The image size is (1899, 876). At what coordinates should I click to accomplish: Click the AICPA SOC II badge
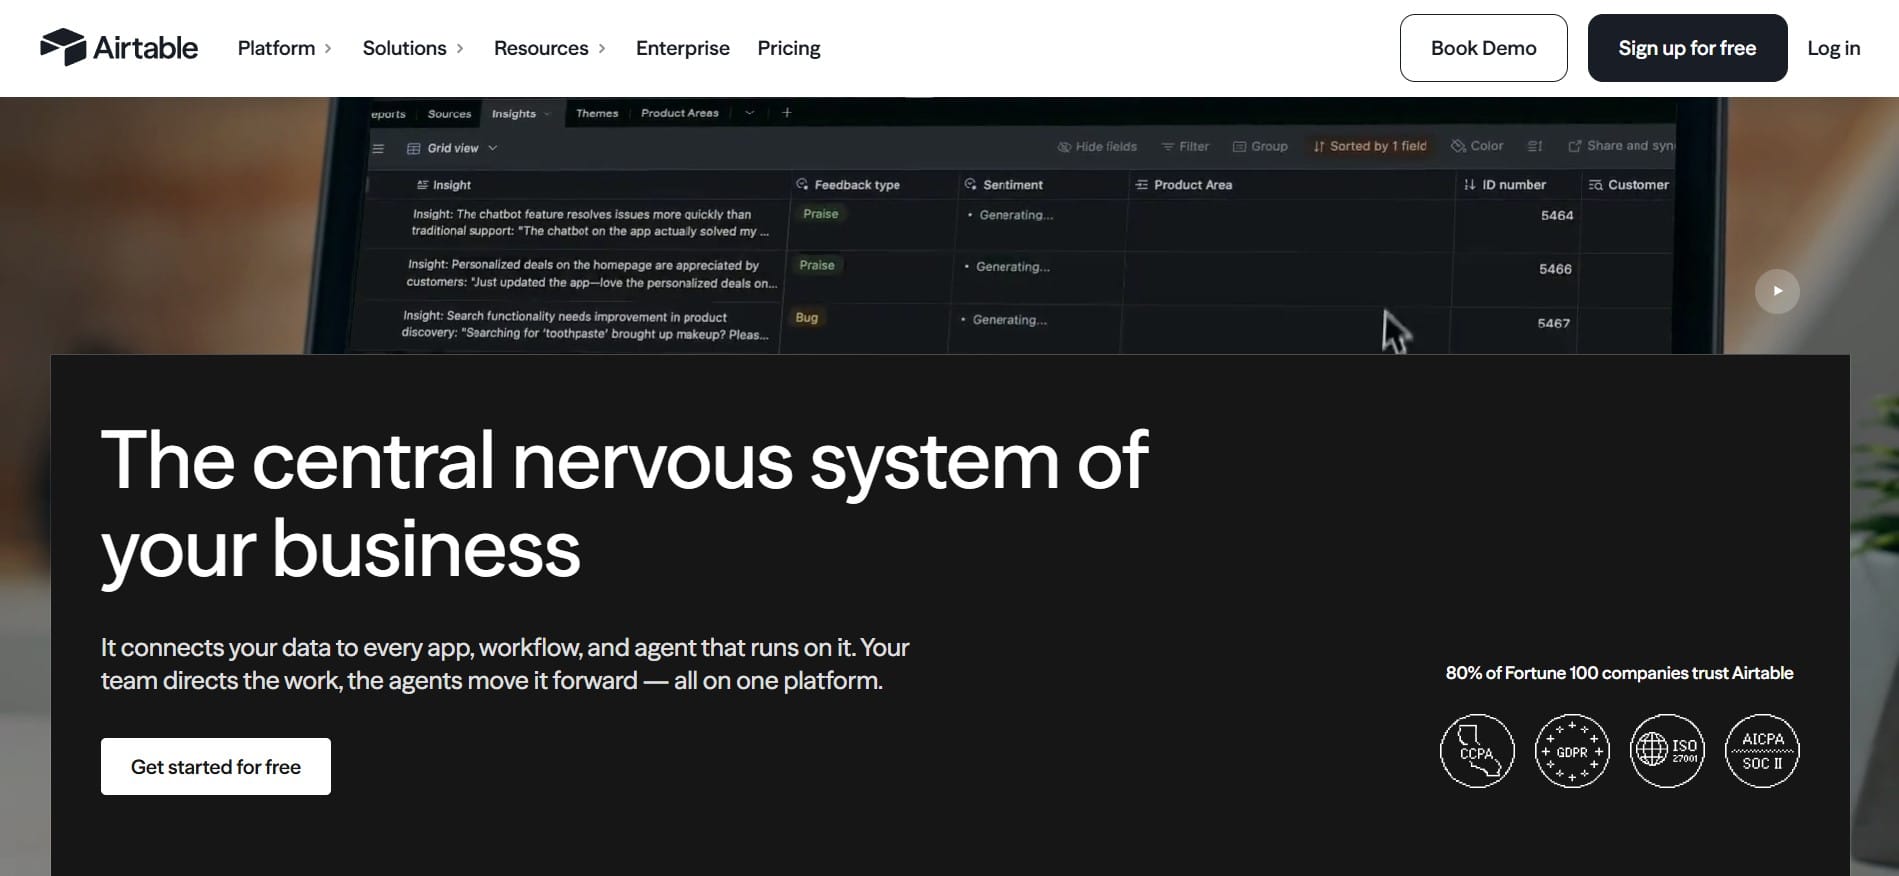coord(1762,751)
